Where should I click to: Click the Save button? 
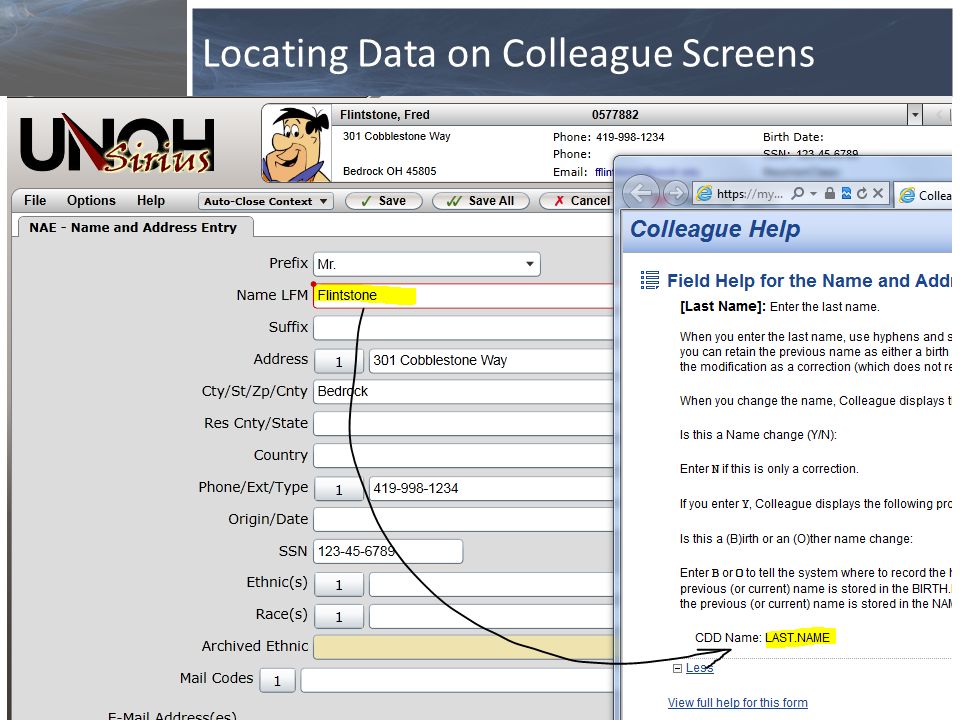(x=384, y=201)
